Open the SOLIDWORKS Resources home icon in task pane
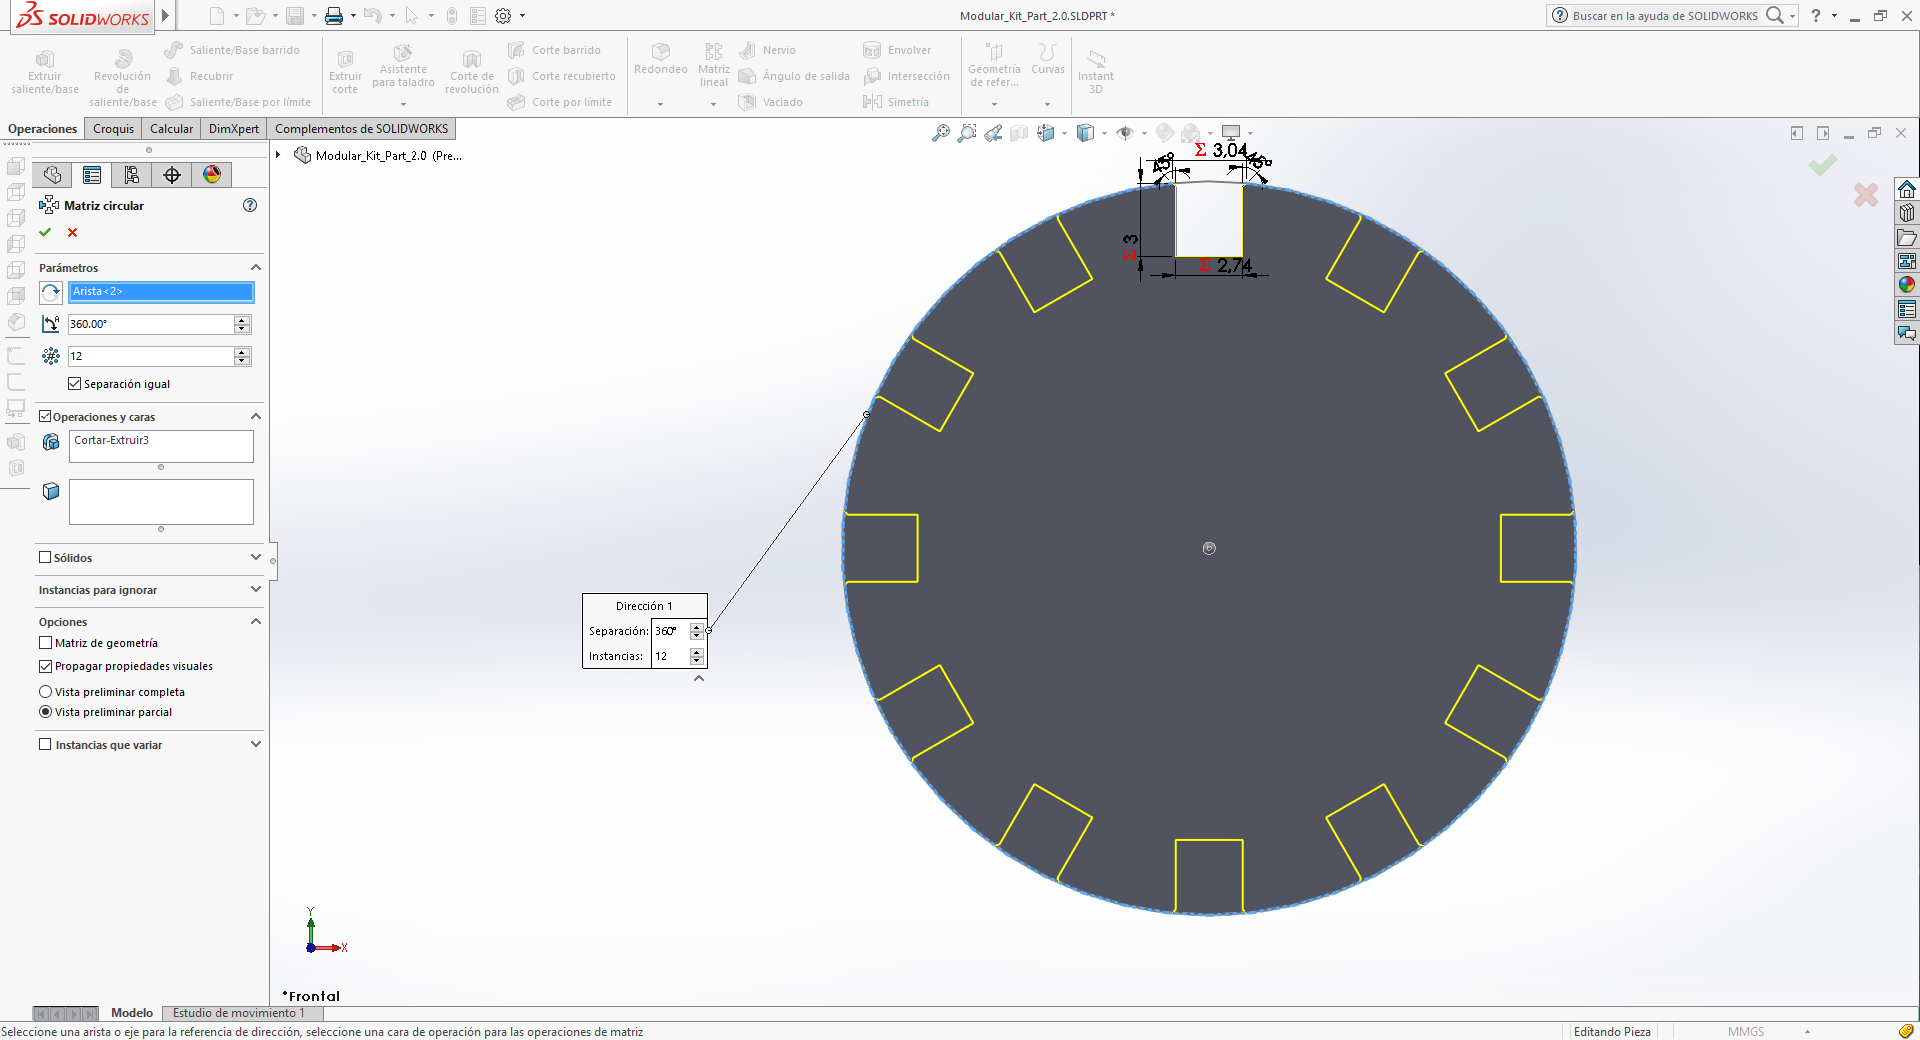The image size is (1920, 1040). coord(1906,189)
